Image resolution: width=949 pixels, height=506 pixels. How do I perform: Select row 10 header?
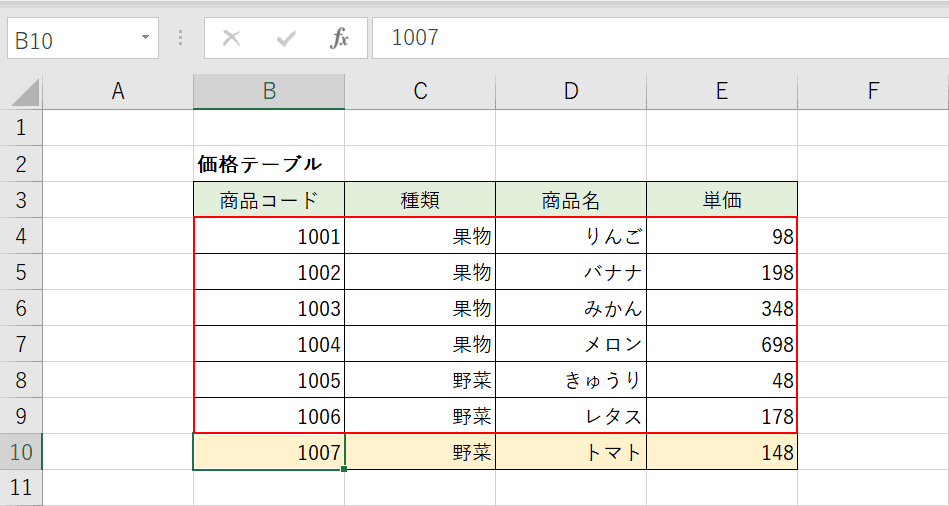click(x=21, y=452)
